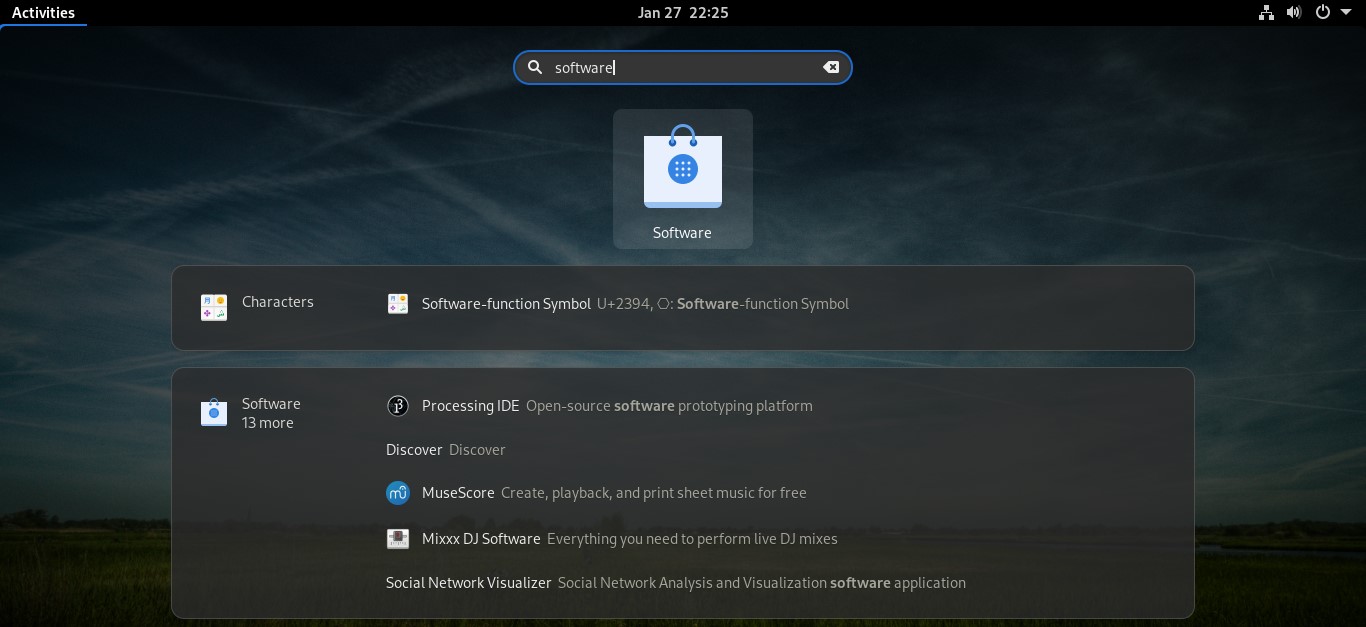Open the Activities overview button

[x=43, y=13]
